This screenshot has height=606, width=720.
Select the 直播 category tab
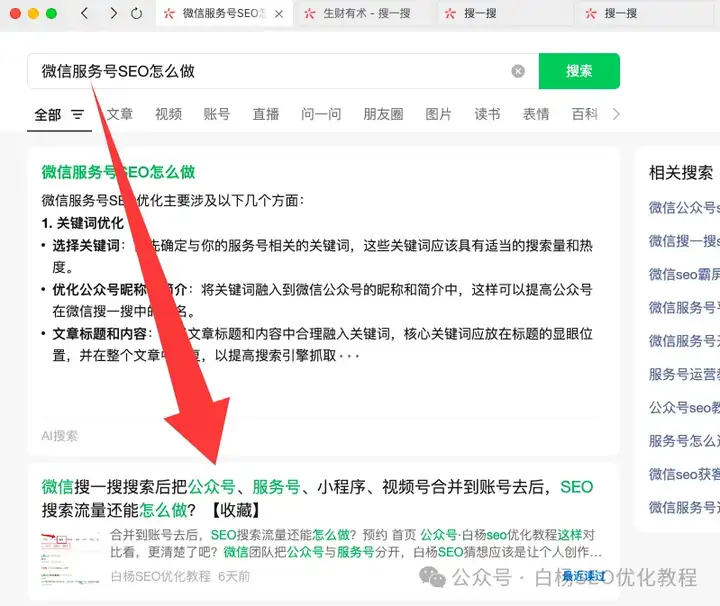[266, 114]
